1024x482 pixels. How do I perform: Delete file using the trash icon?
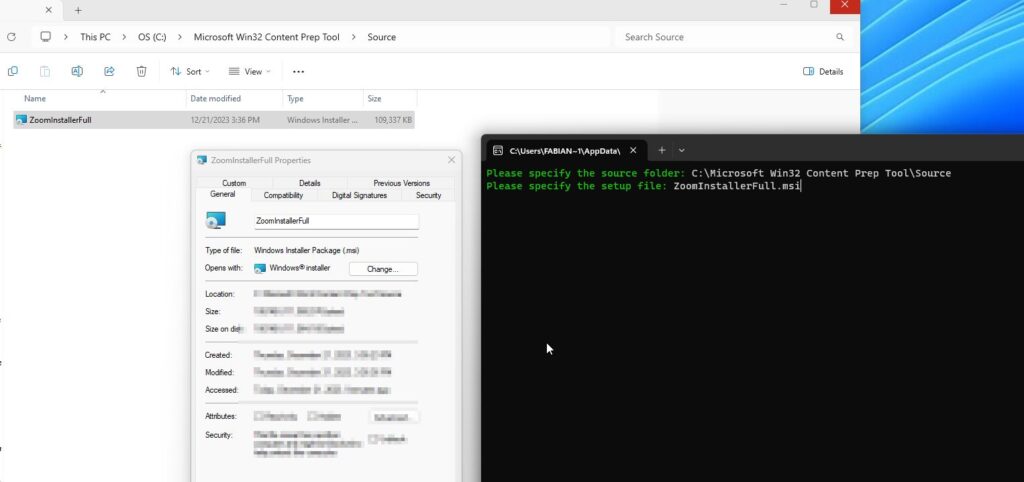(141, 71)
